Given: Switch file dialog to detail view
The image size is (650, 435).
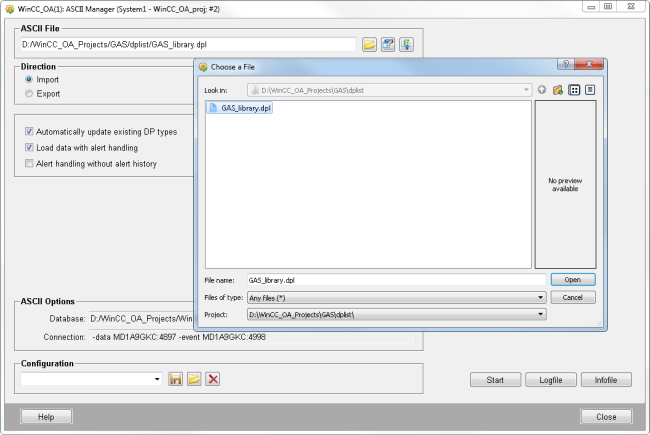Looking at the screenshot, I should 590,90.
